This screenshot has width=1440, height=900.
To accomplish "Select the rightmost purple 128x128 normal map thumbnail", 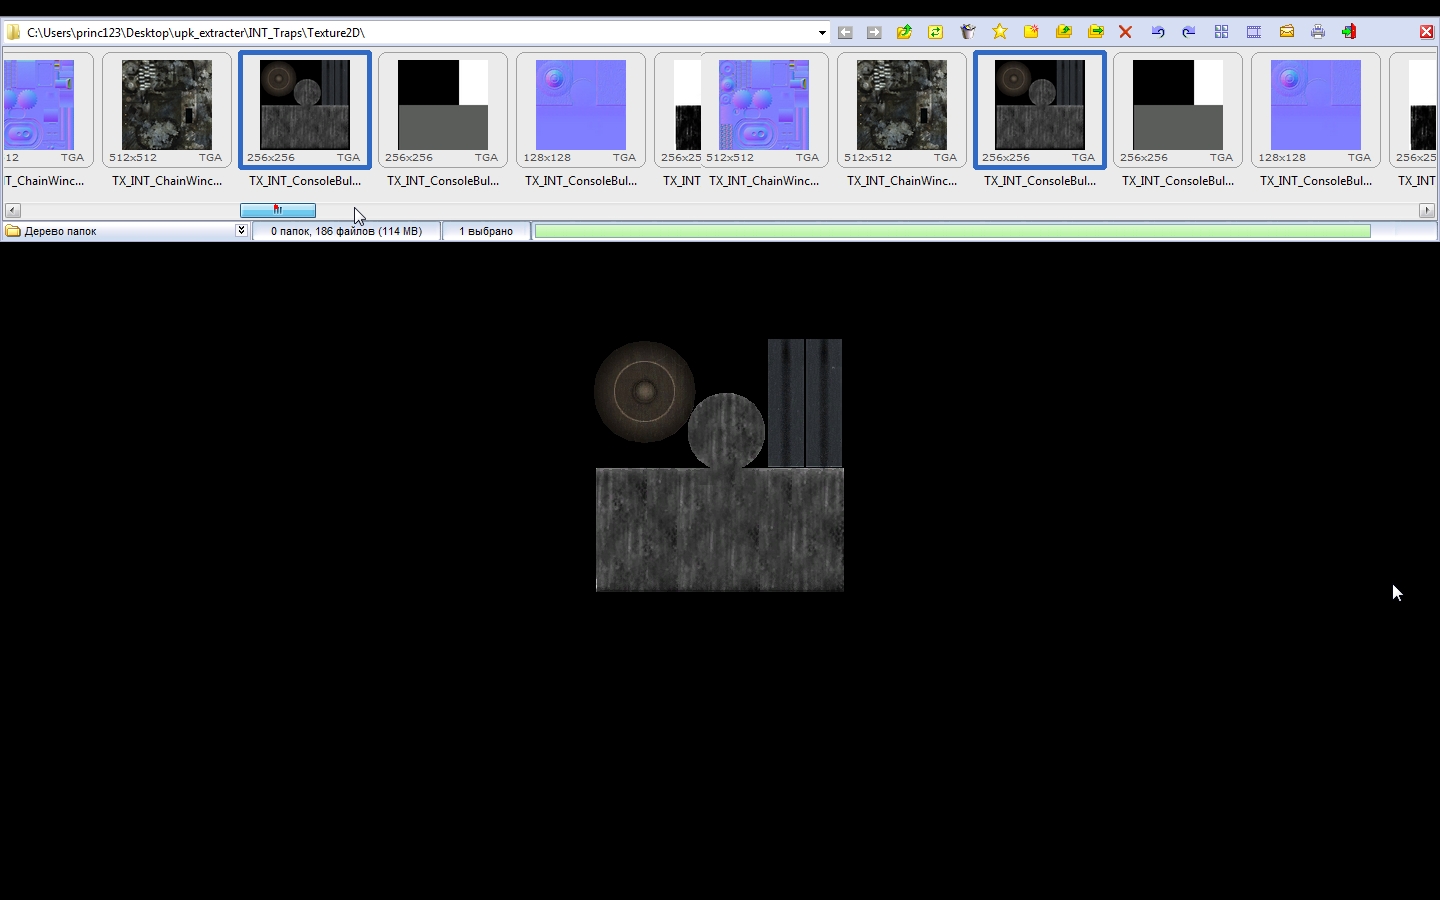I will (1316, 110).
